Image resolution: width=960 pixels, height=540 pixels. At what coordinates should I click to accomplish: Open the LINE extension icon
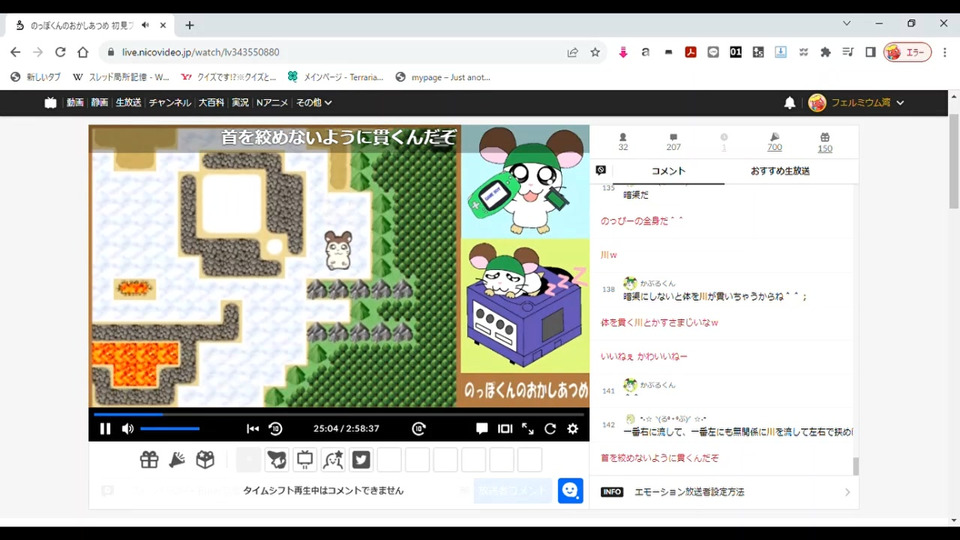click(713, 53)
